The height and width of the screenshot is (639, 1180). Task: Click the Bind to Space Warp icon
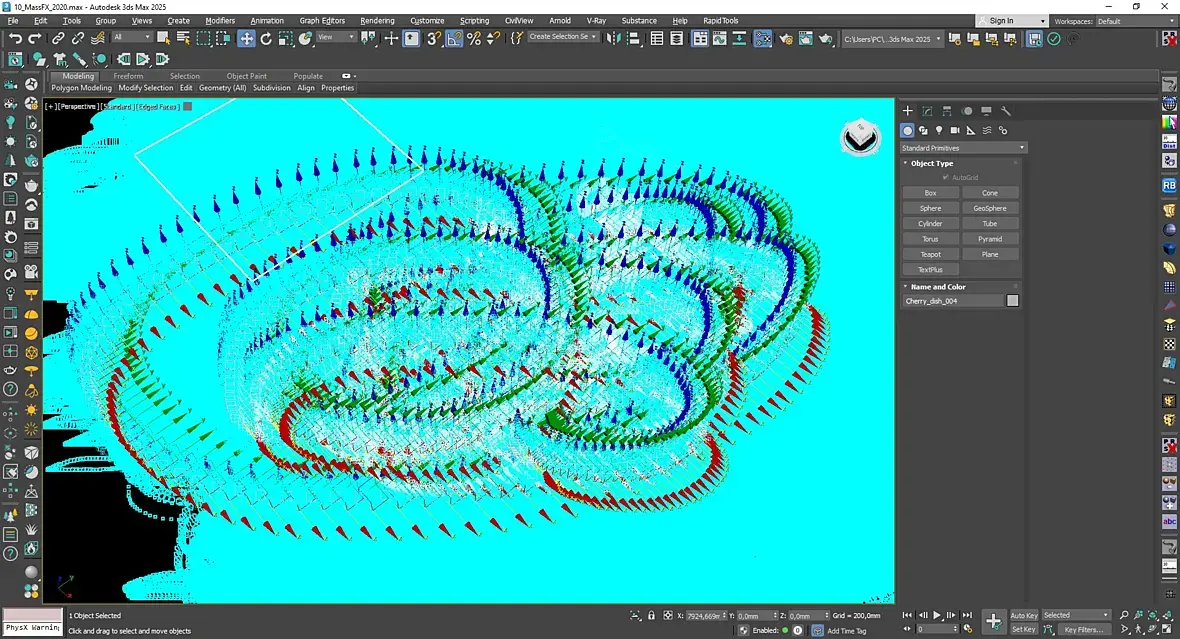98,38
